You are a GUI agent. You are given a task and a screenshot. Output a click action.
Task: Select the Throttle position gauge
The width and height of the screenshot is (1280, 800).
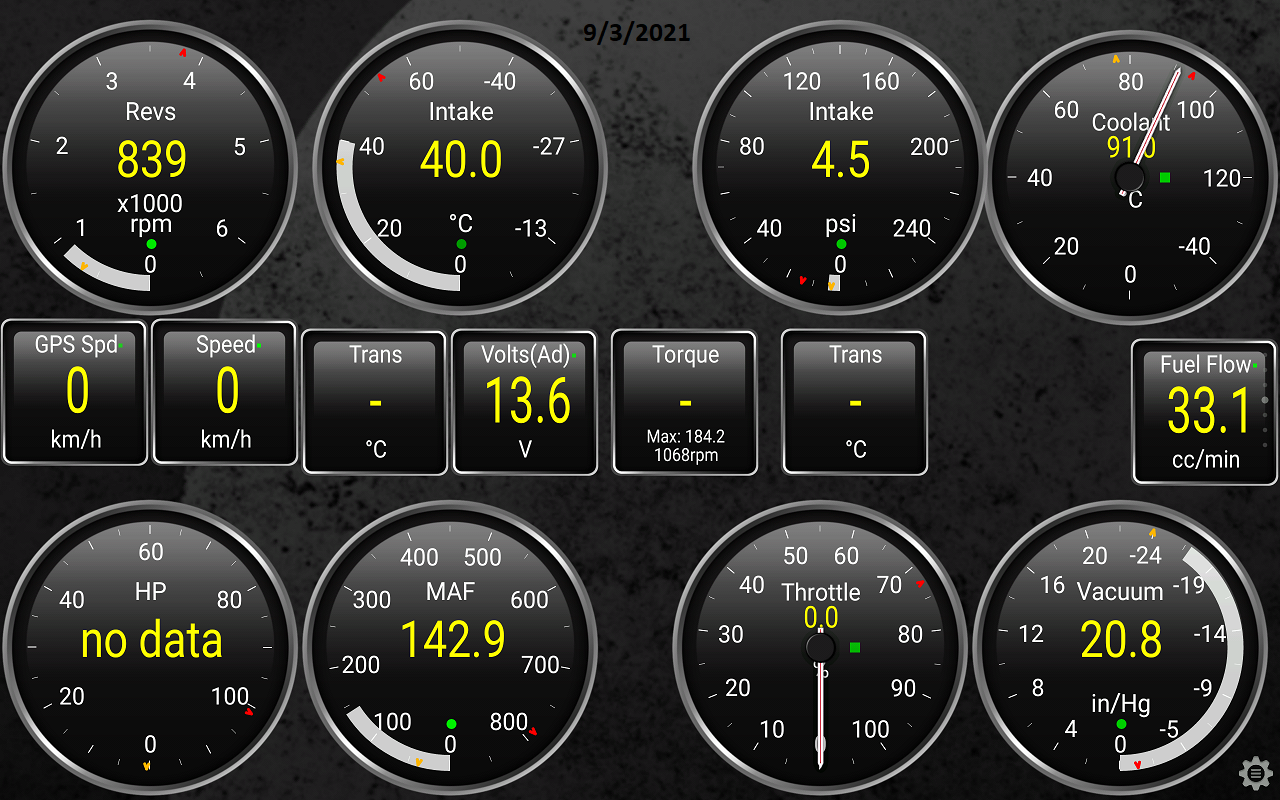coord(820,648)
